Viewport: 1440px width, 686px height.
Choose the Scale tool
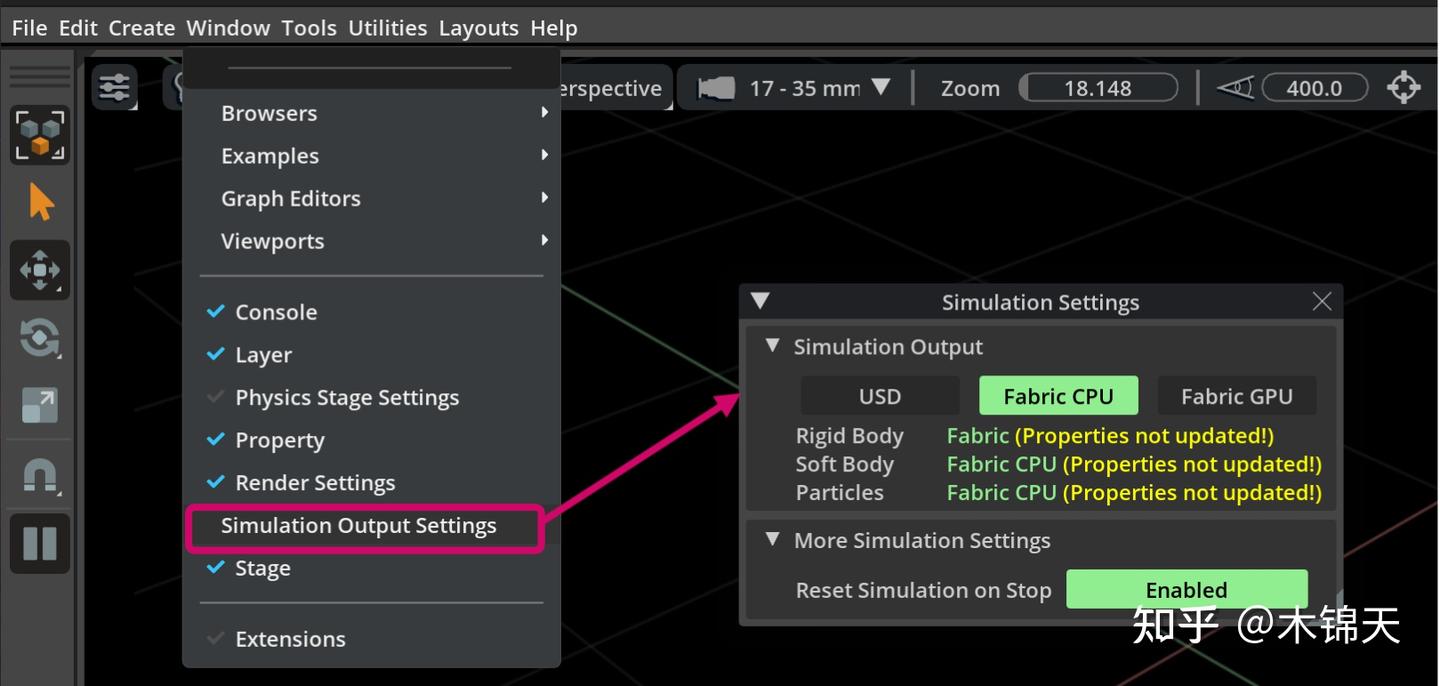tap(40, 405)
